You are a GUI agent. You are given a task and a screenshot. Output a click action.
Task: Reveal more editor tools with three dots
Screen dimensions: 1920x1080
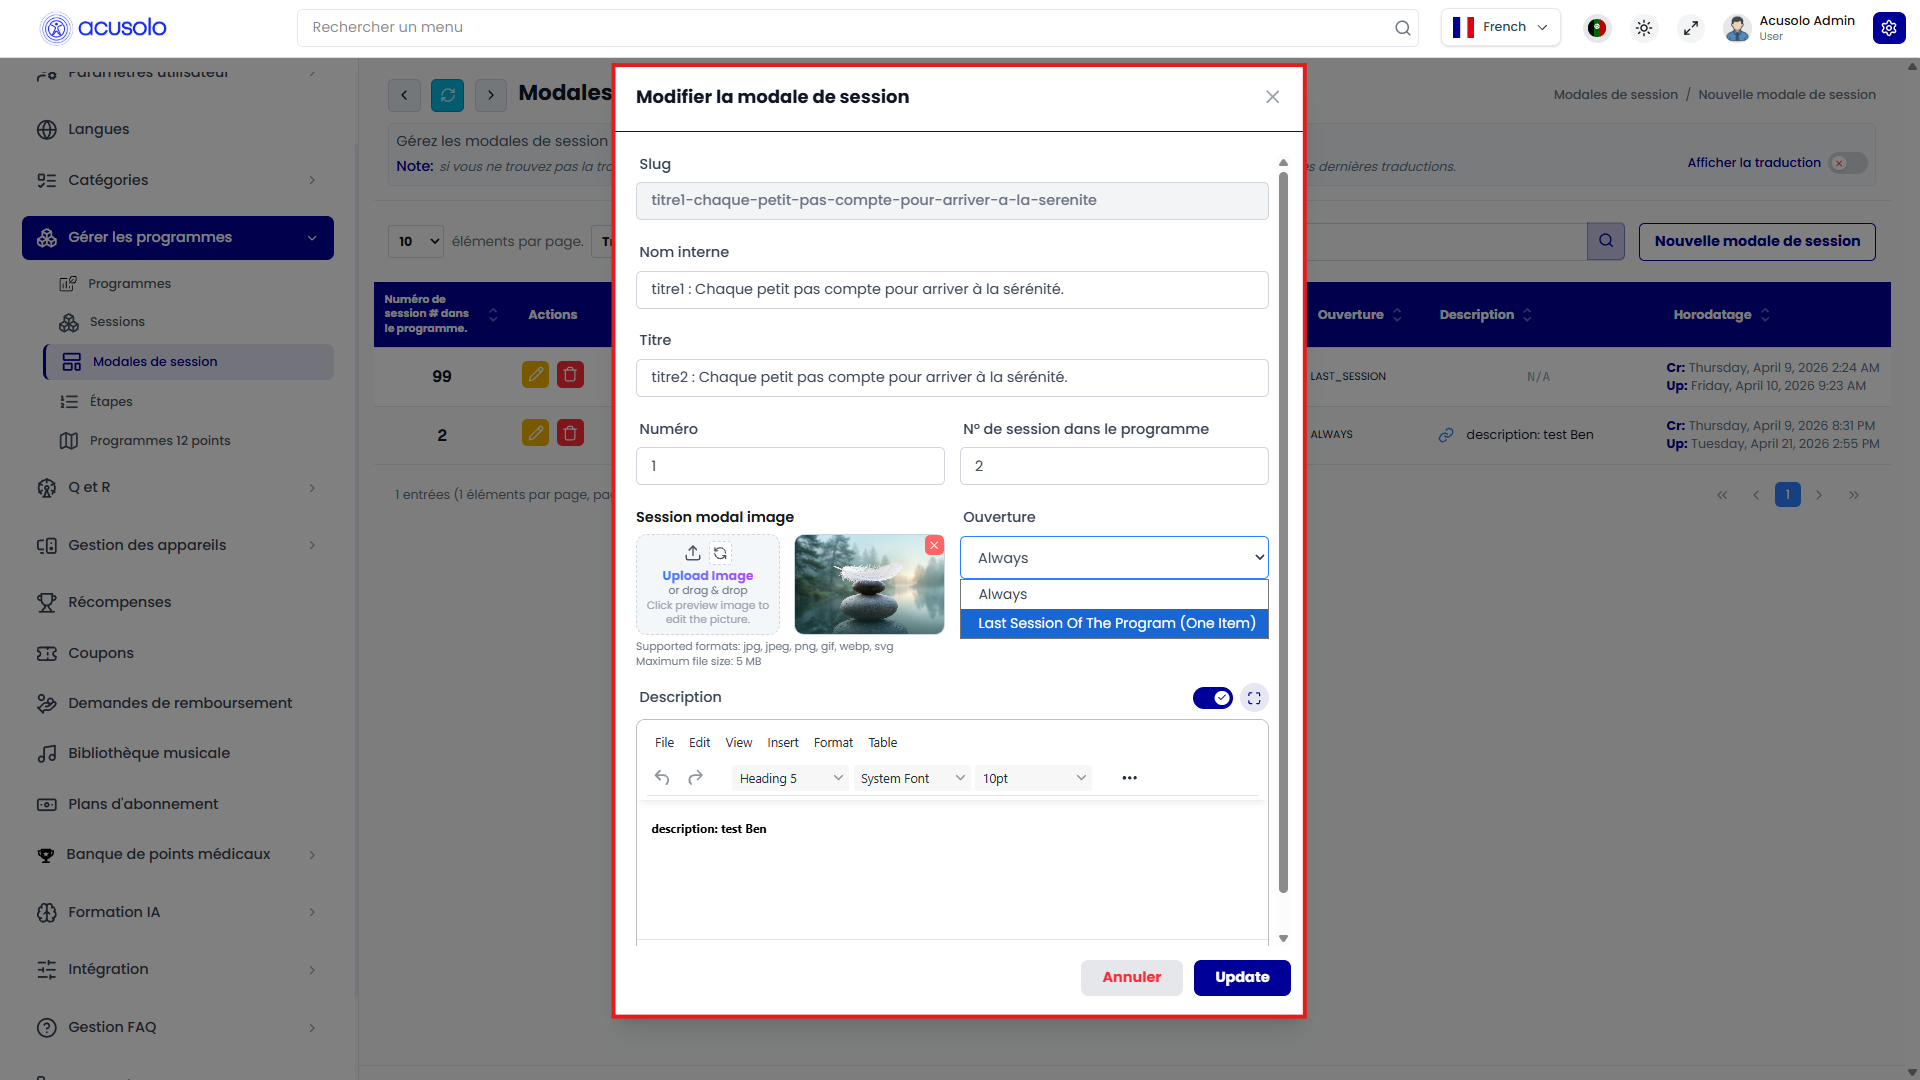1129,778
